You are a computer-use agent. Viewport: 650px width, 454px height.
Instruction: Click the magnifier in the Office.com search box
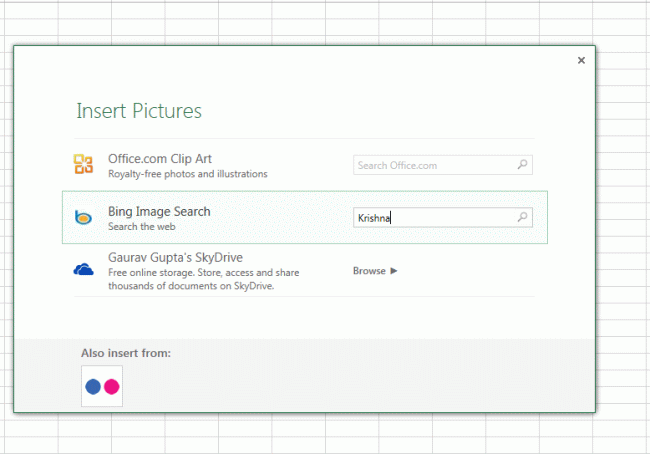click(x=522, y=165)
